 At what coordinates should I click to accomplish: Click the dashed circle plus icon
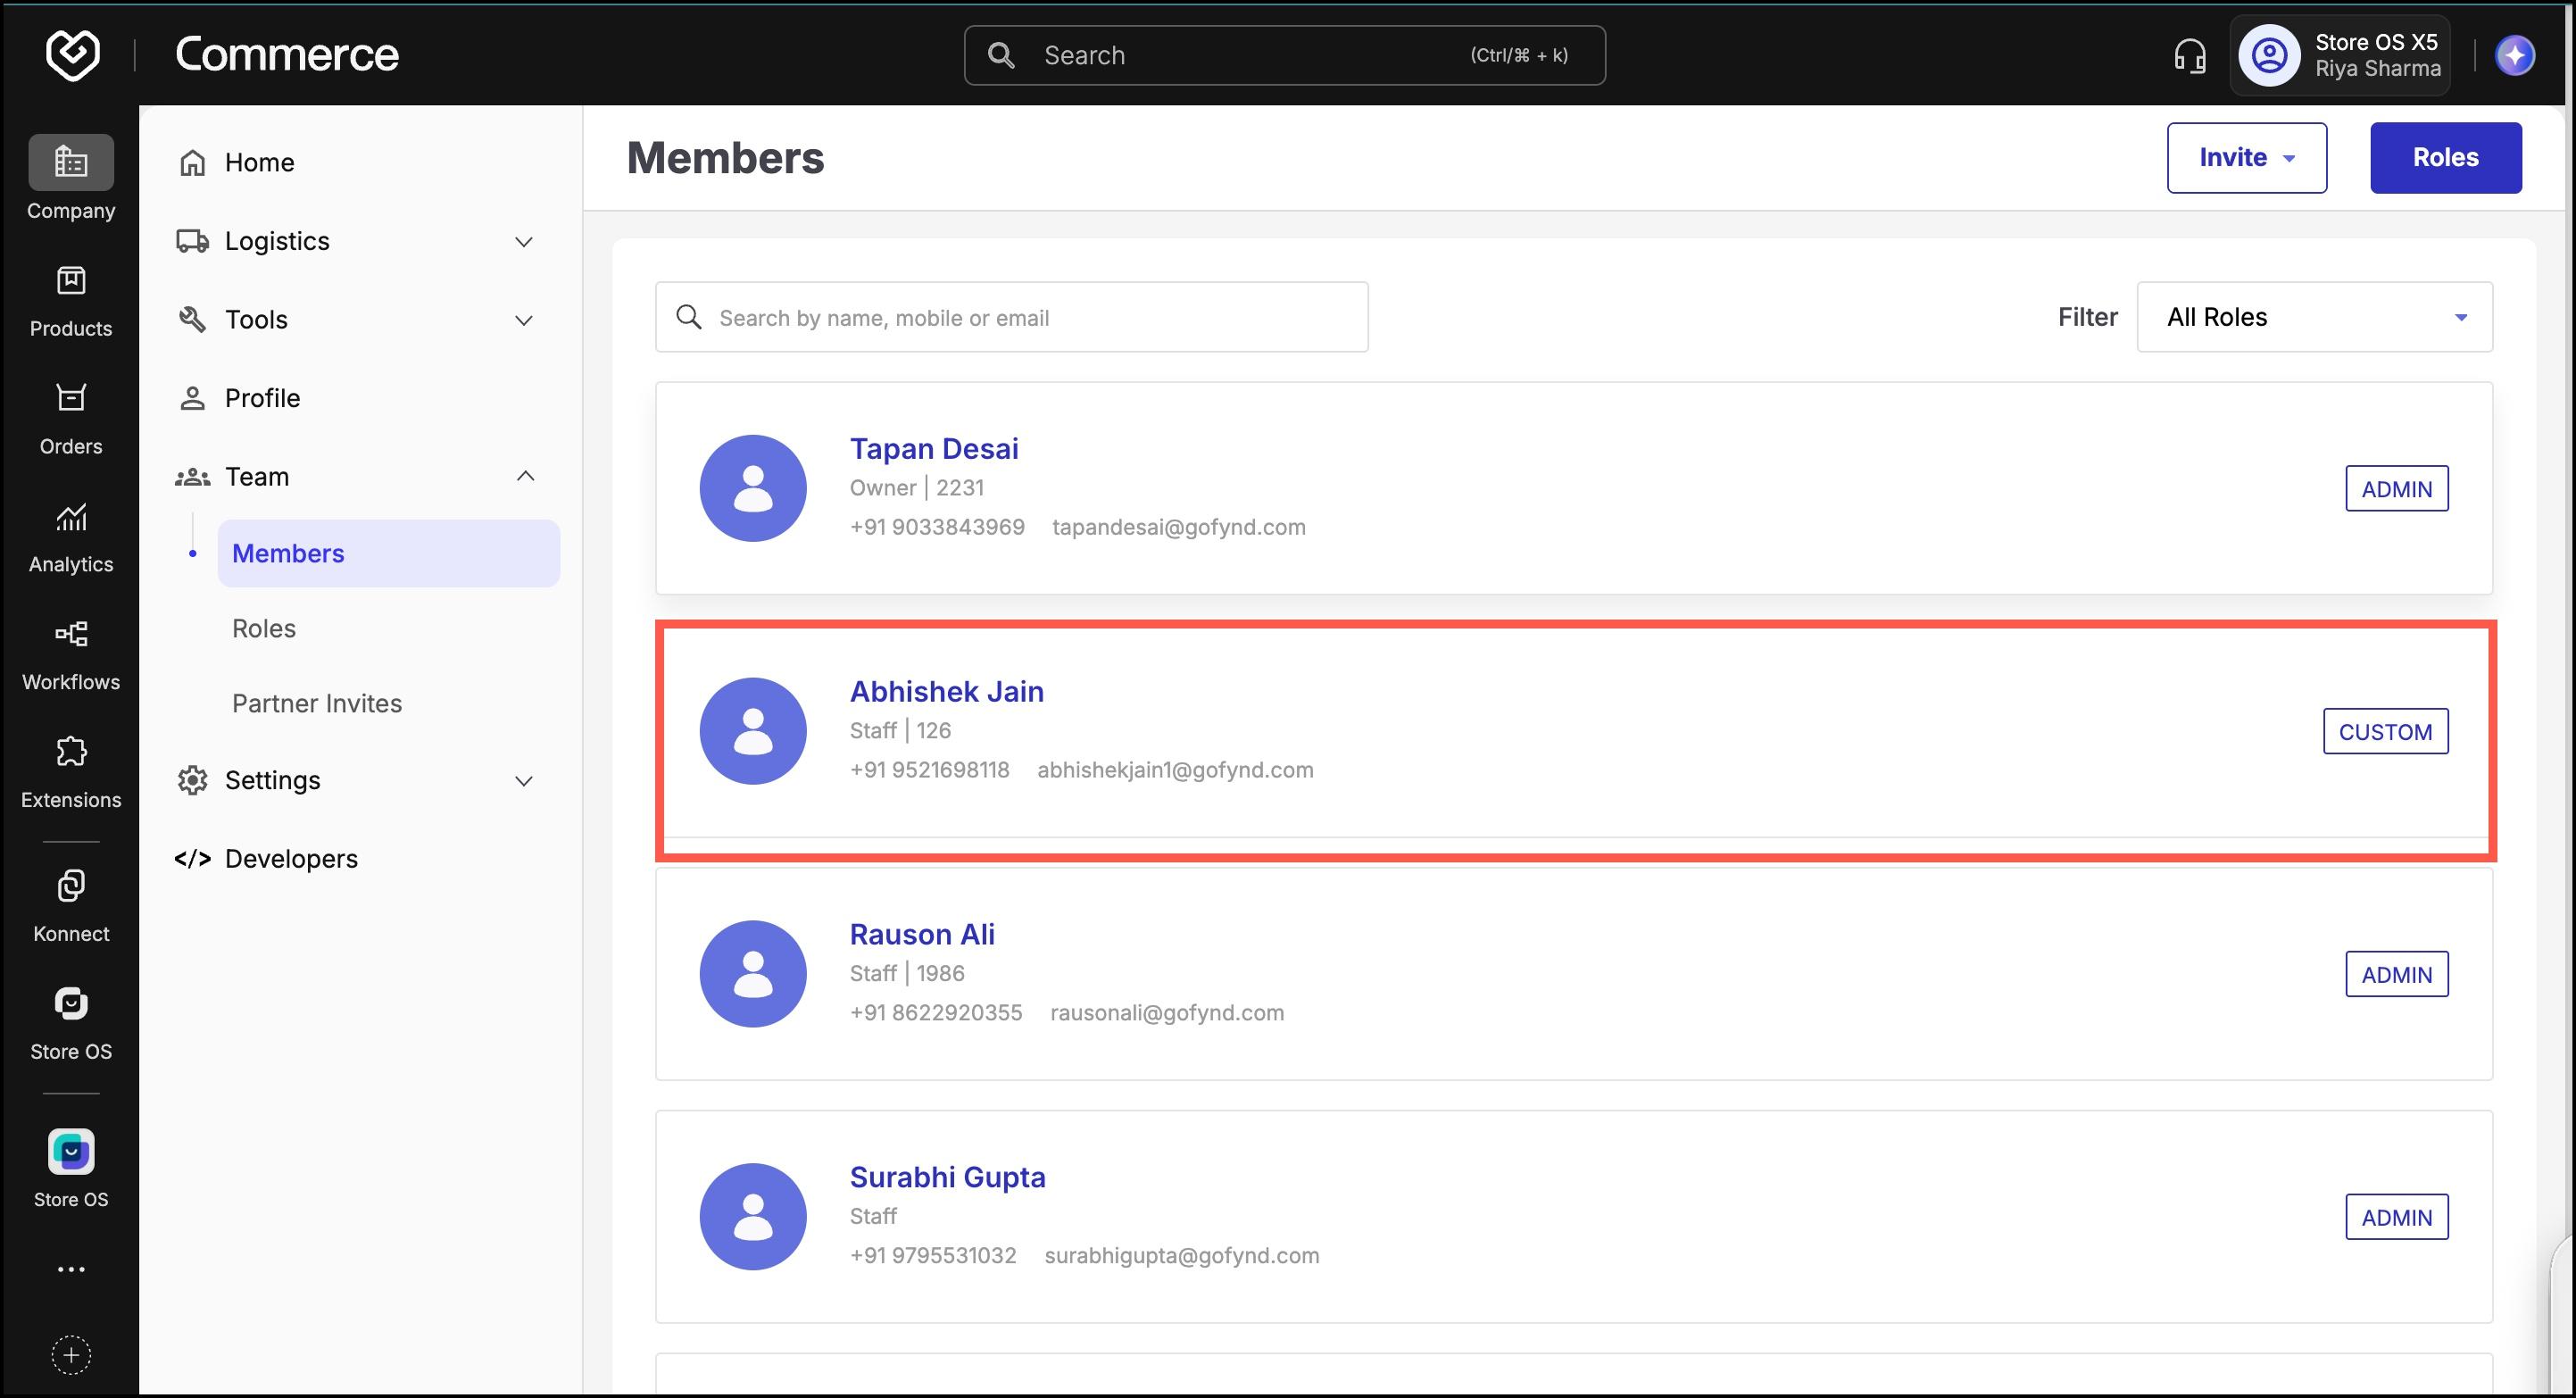click(71, 1355)
